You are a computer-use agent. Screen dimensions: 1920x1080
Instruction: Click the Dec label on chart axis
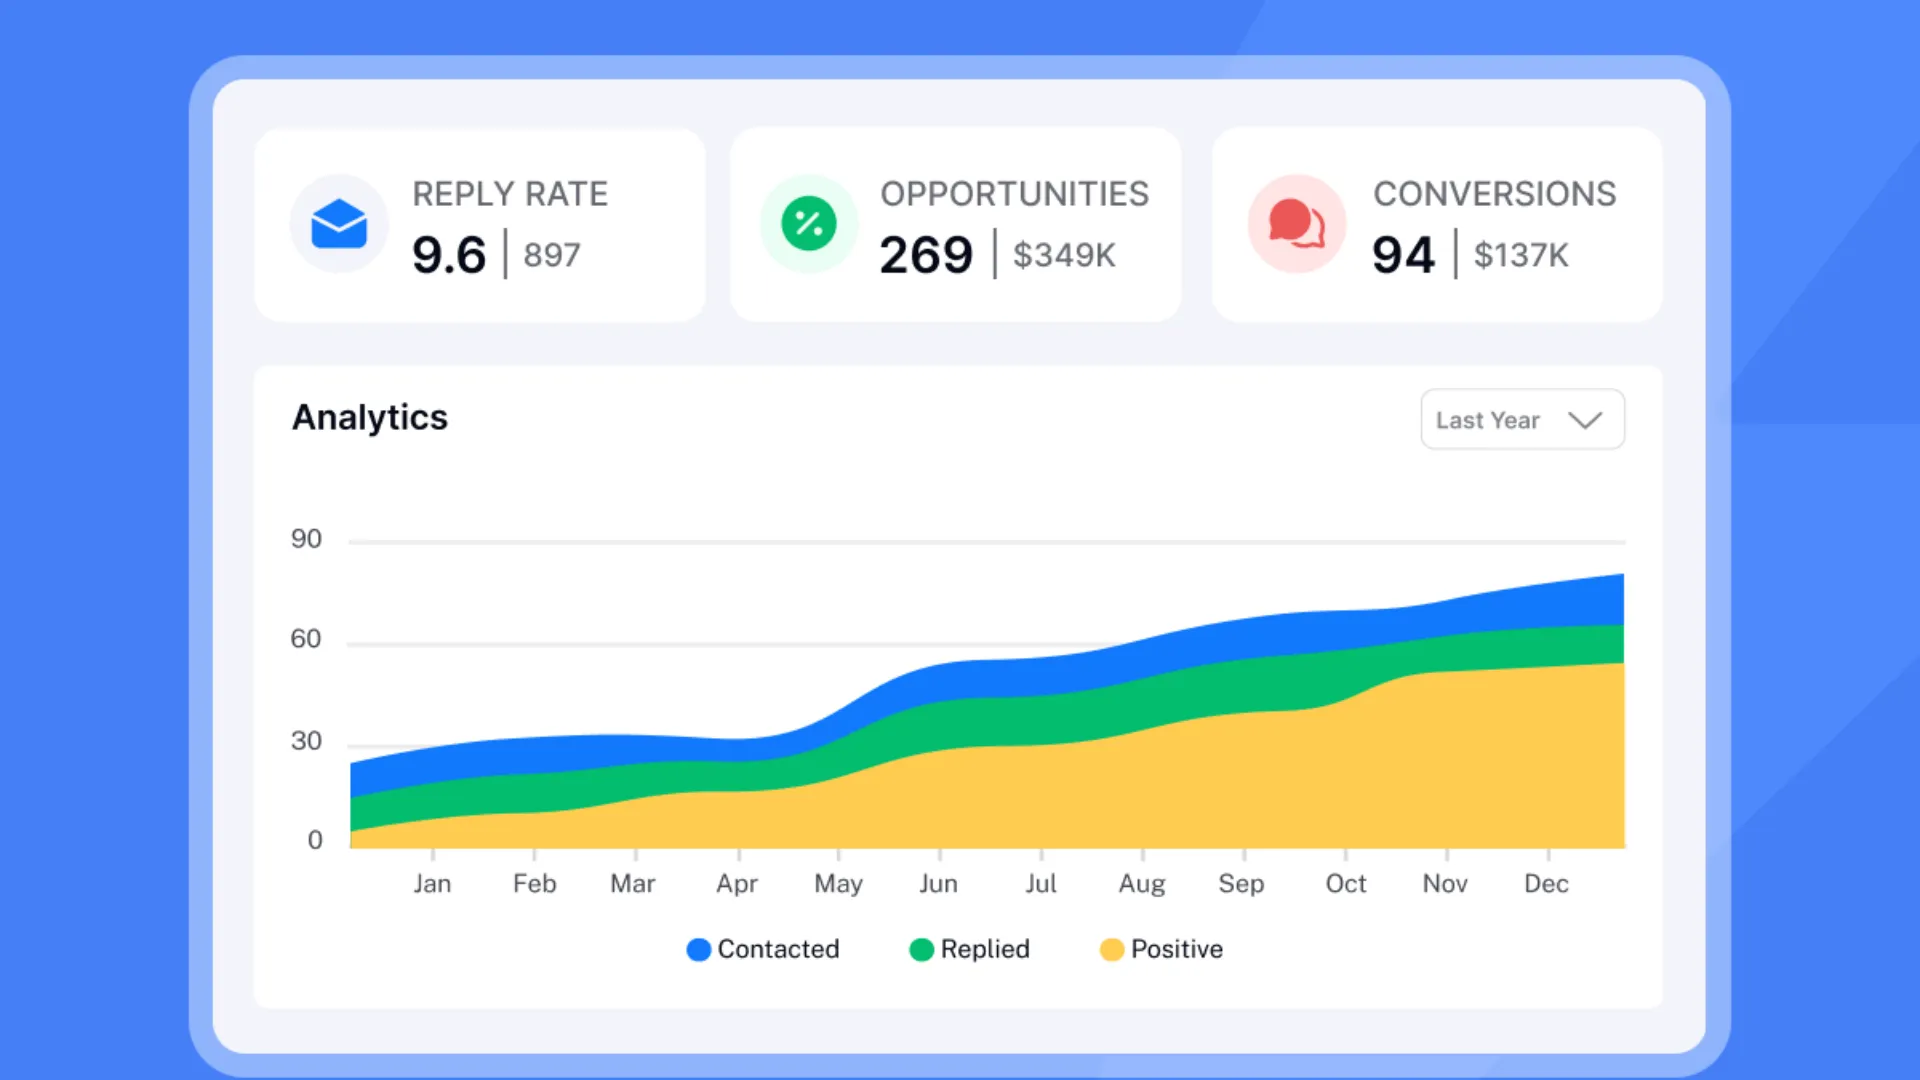point(1546,884)
